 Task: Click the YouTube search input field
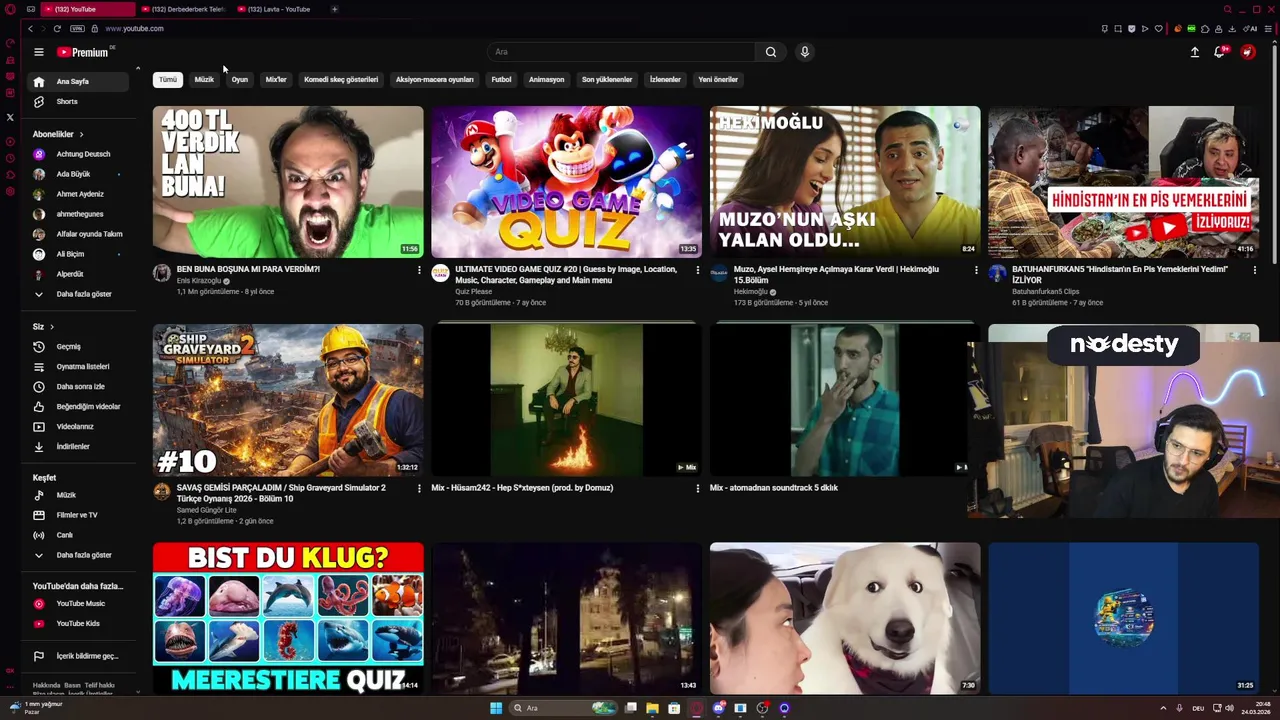[621, 52]
